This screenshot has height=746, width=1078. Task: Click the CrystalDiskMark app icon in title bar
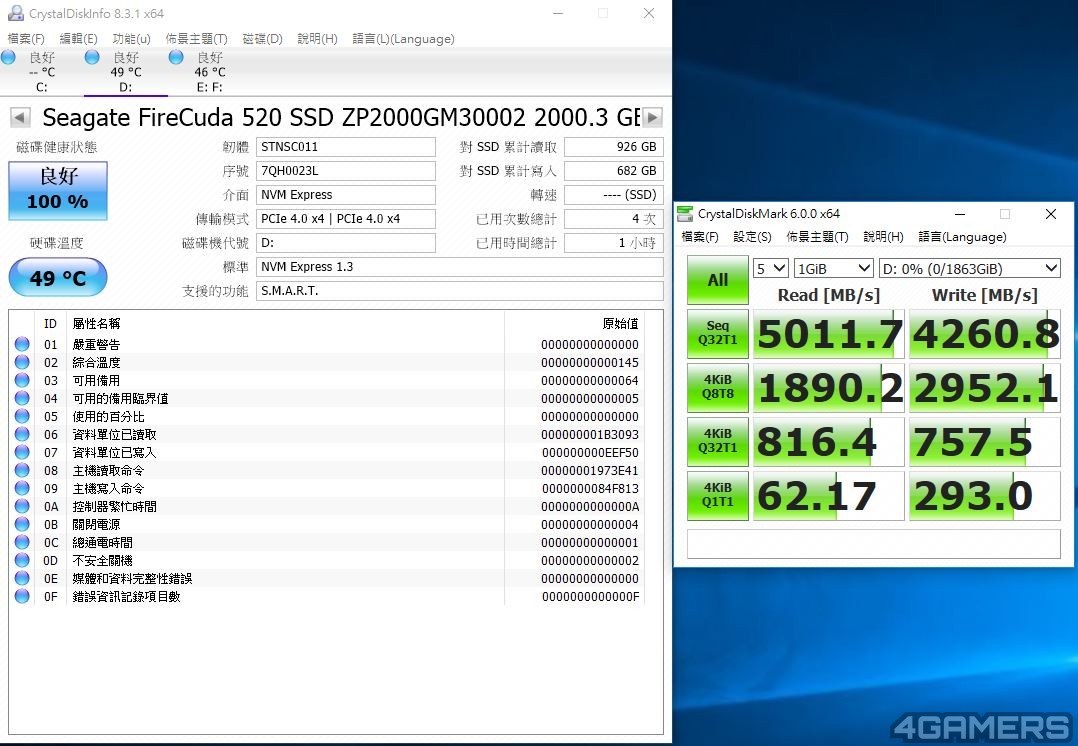pyautogui.click(x=685, y=214)
